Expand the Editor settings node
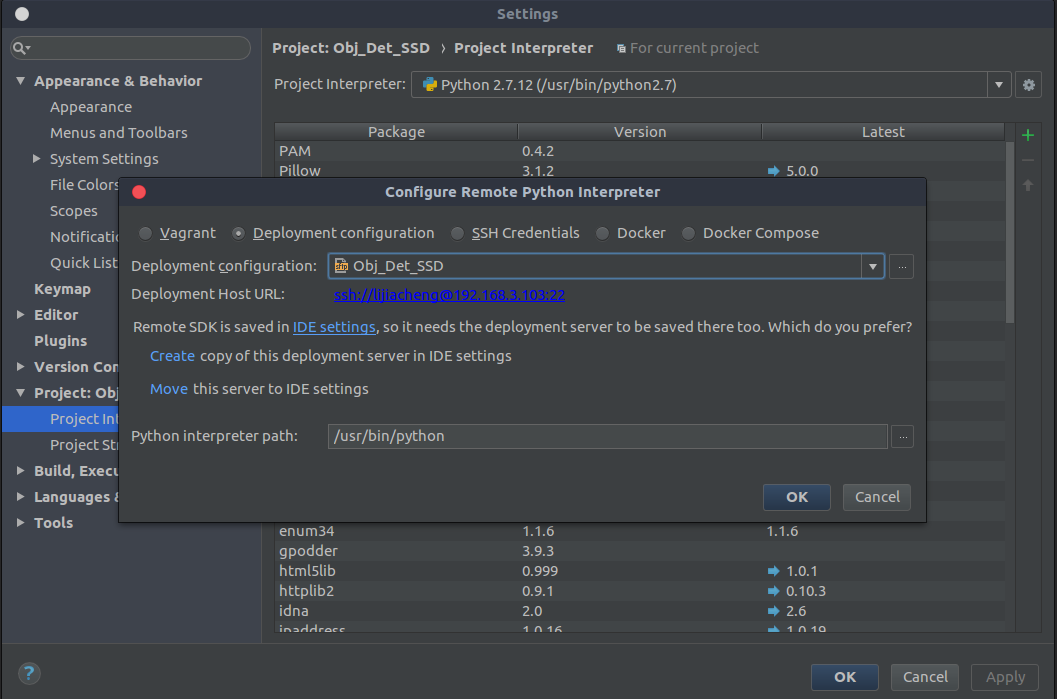The height and width of the screenshot is (699, 1057). point(20,315)
